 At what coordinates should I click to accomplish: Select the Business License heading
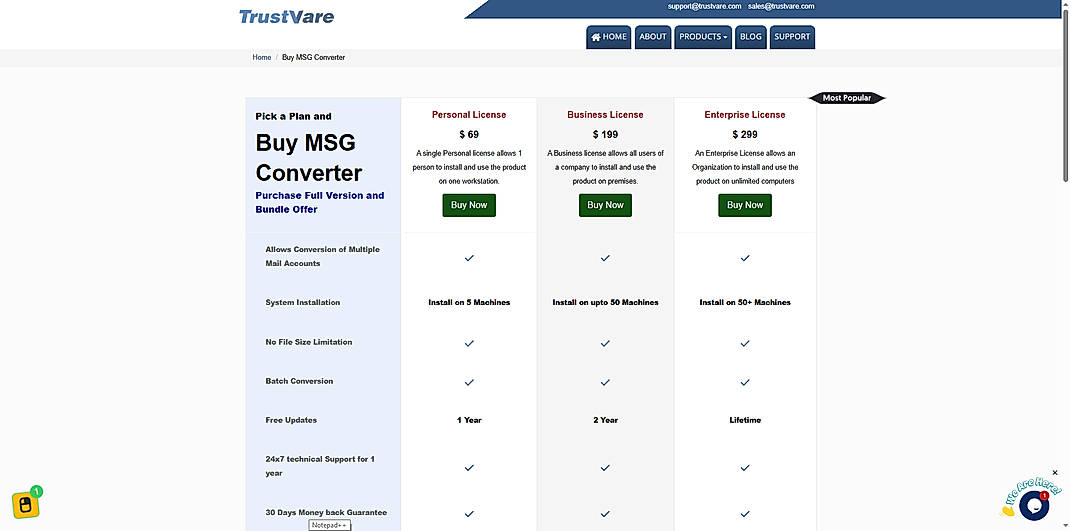(605, 115)
